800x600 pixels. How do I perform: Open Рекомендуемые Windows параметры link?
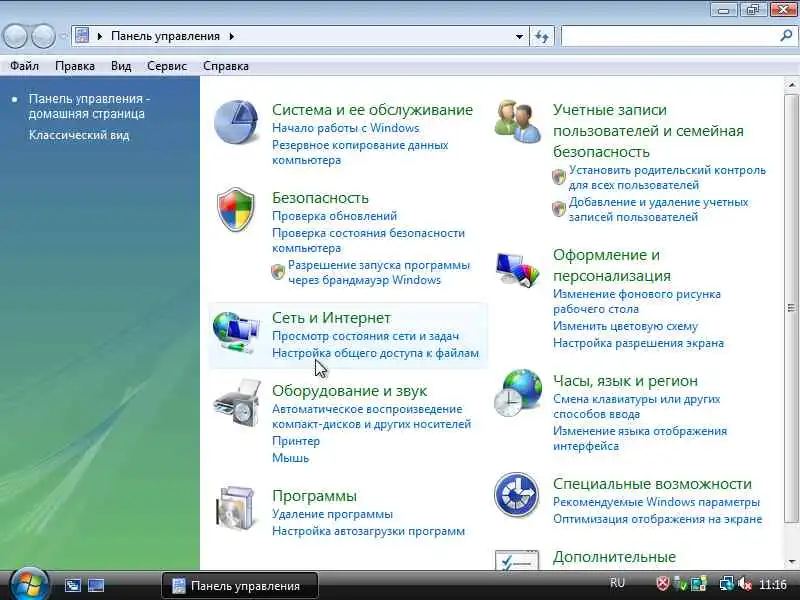coord(657,502)
